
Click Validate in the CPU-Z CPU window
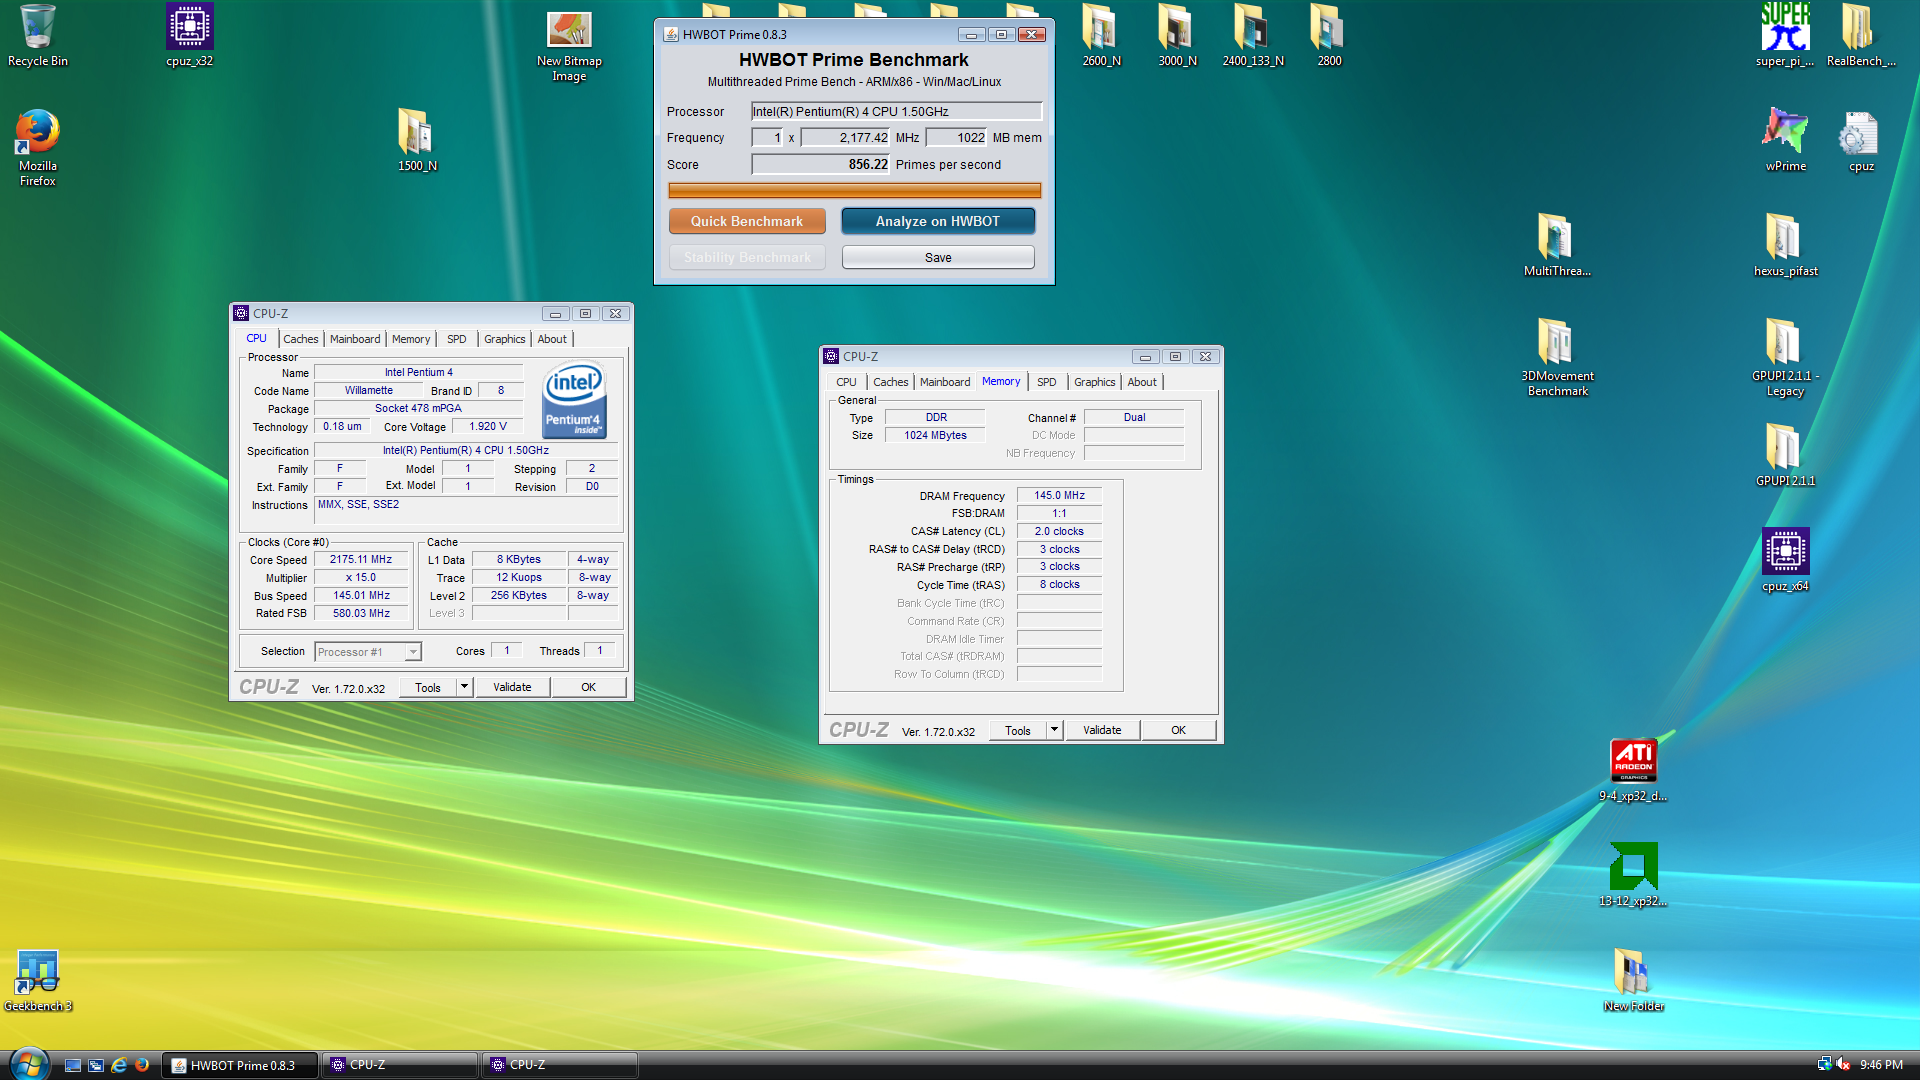tap(512, 687)
